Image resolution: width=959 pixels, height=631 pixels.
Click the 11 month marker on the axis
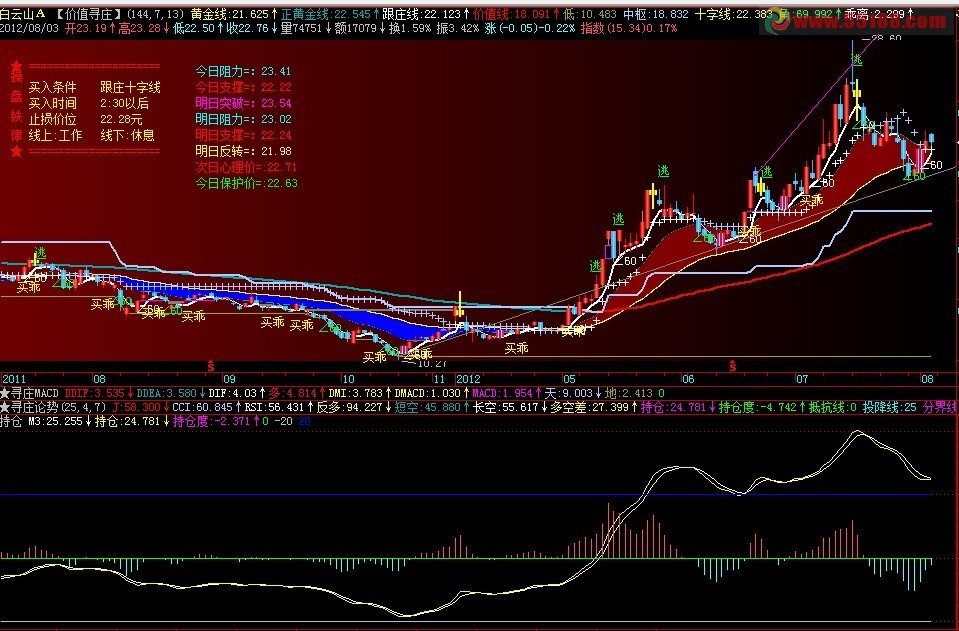pyautogui.click(x=439, y=379)
